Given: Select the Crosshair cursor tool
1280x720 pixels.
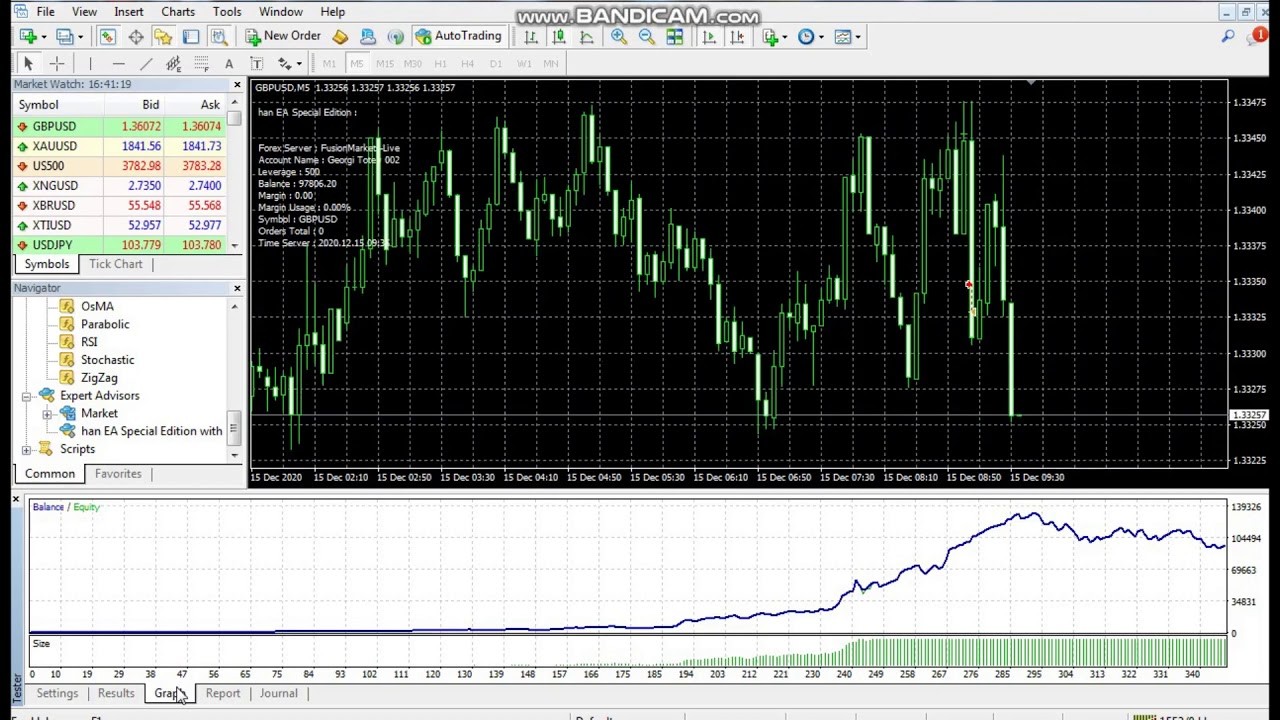Looking at the screenshot, I should 56,64.
